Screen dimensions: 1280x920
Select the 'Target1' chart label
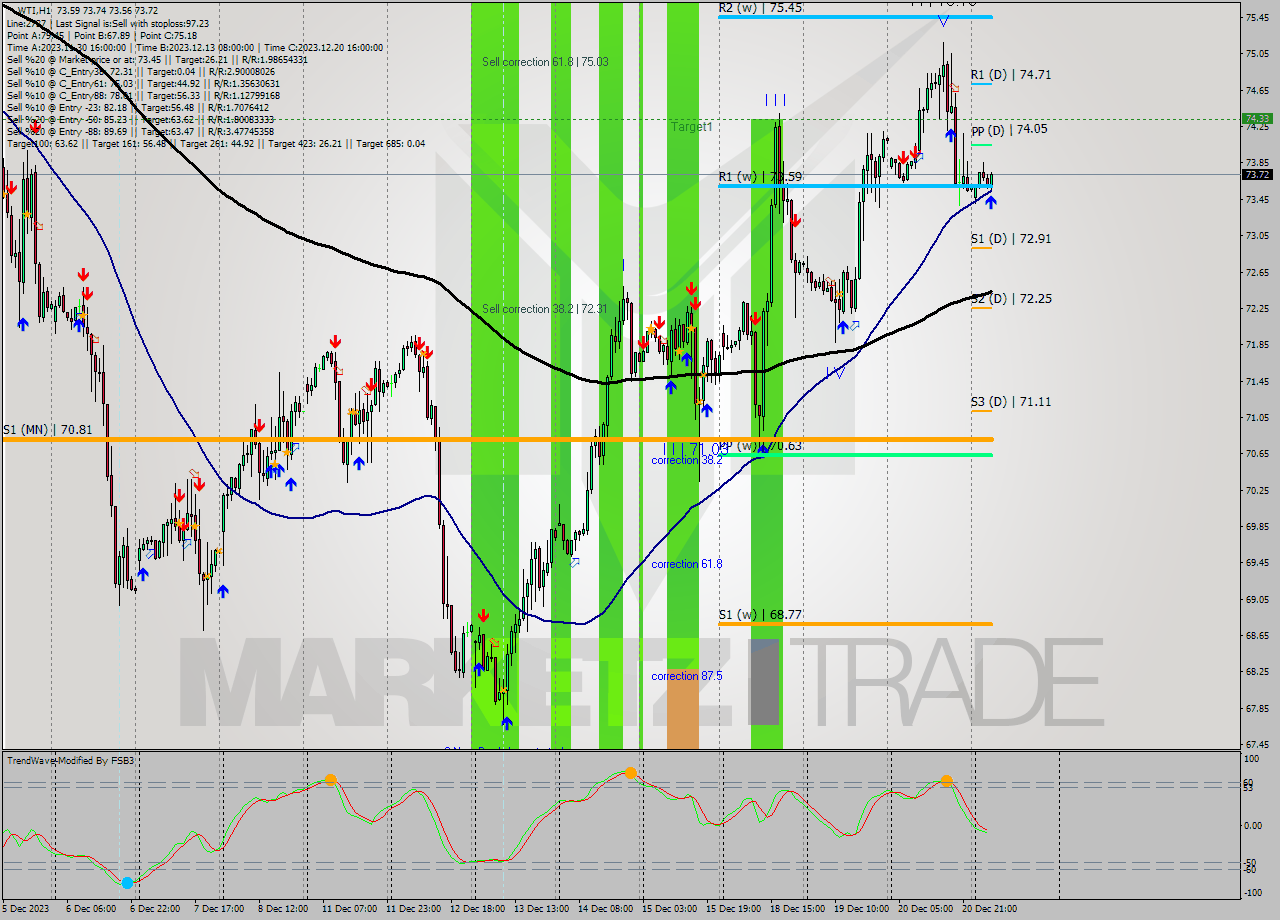(x=691, y=127)
